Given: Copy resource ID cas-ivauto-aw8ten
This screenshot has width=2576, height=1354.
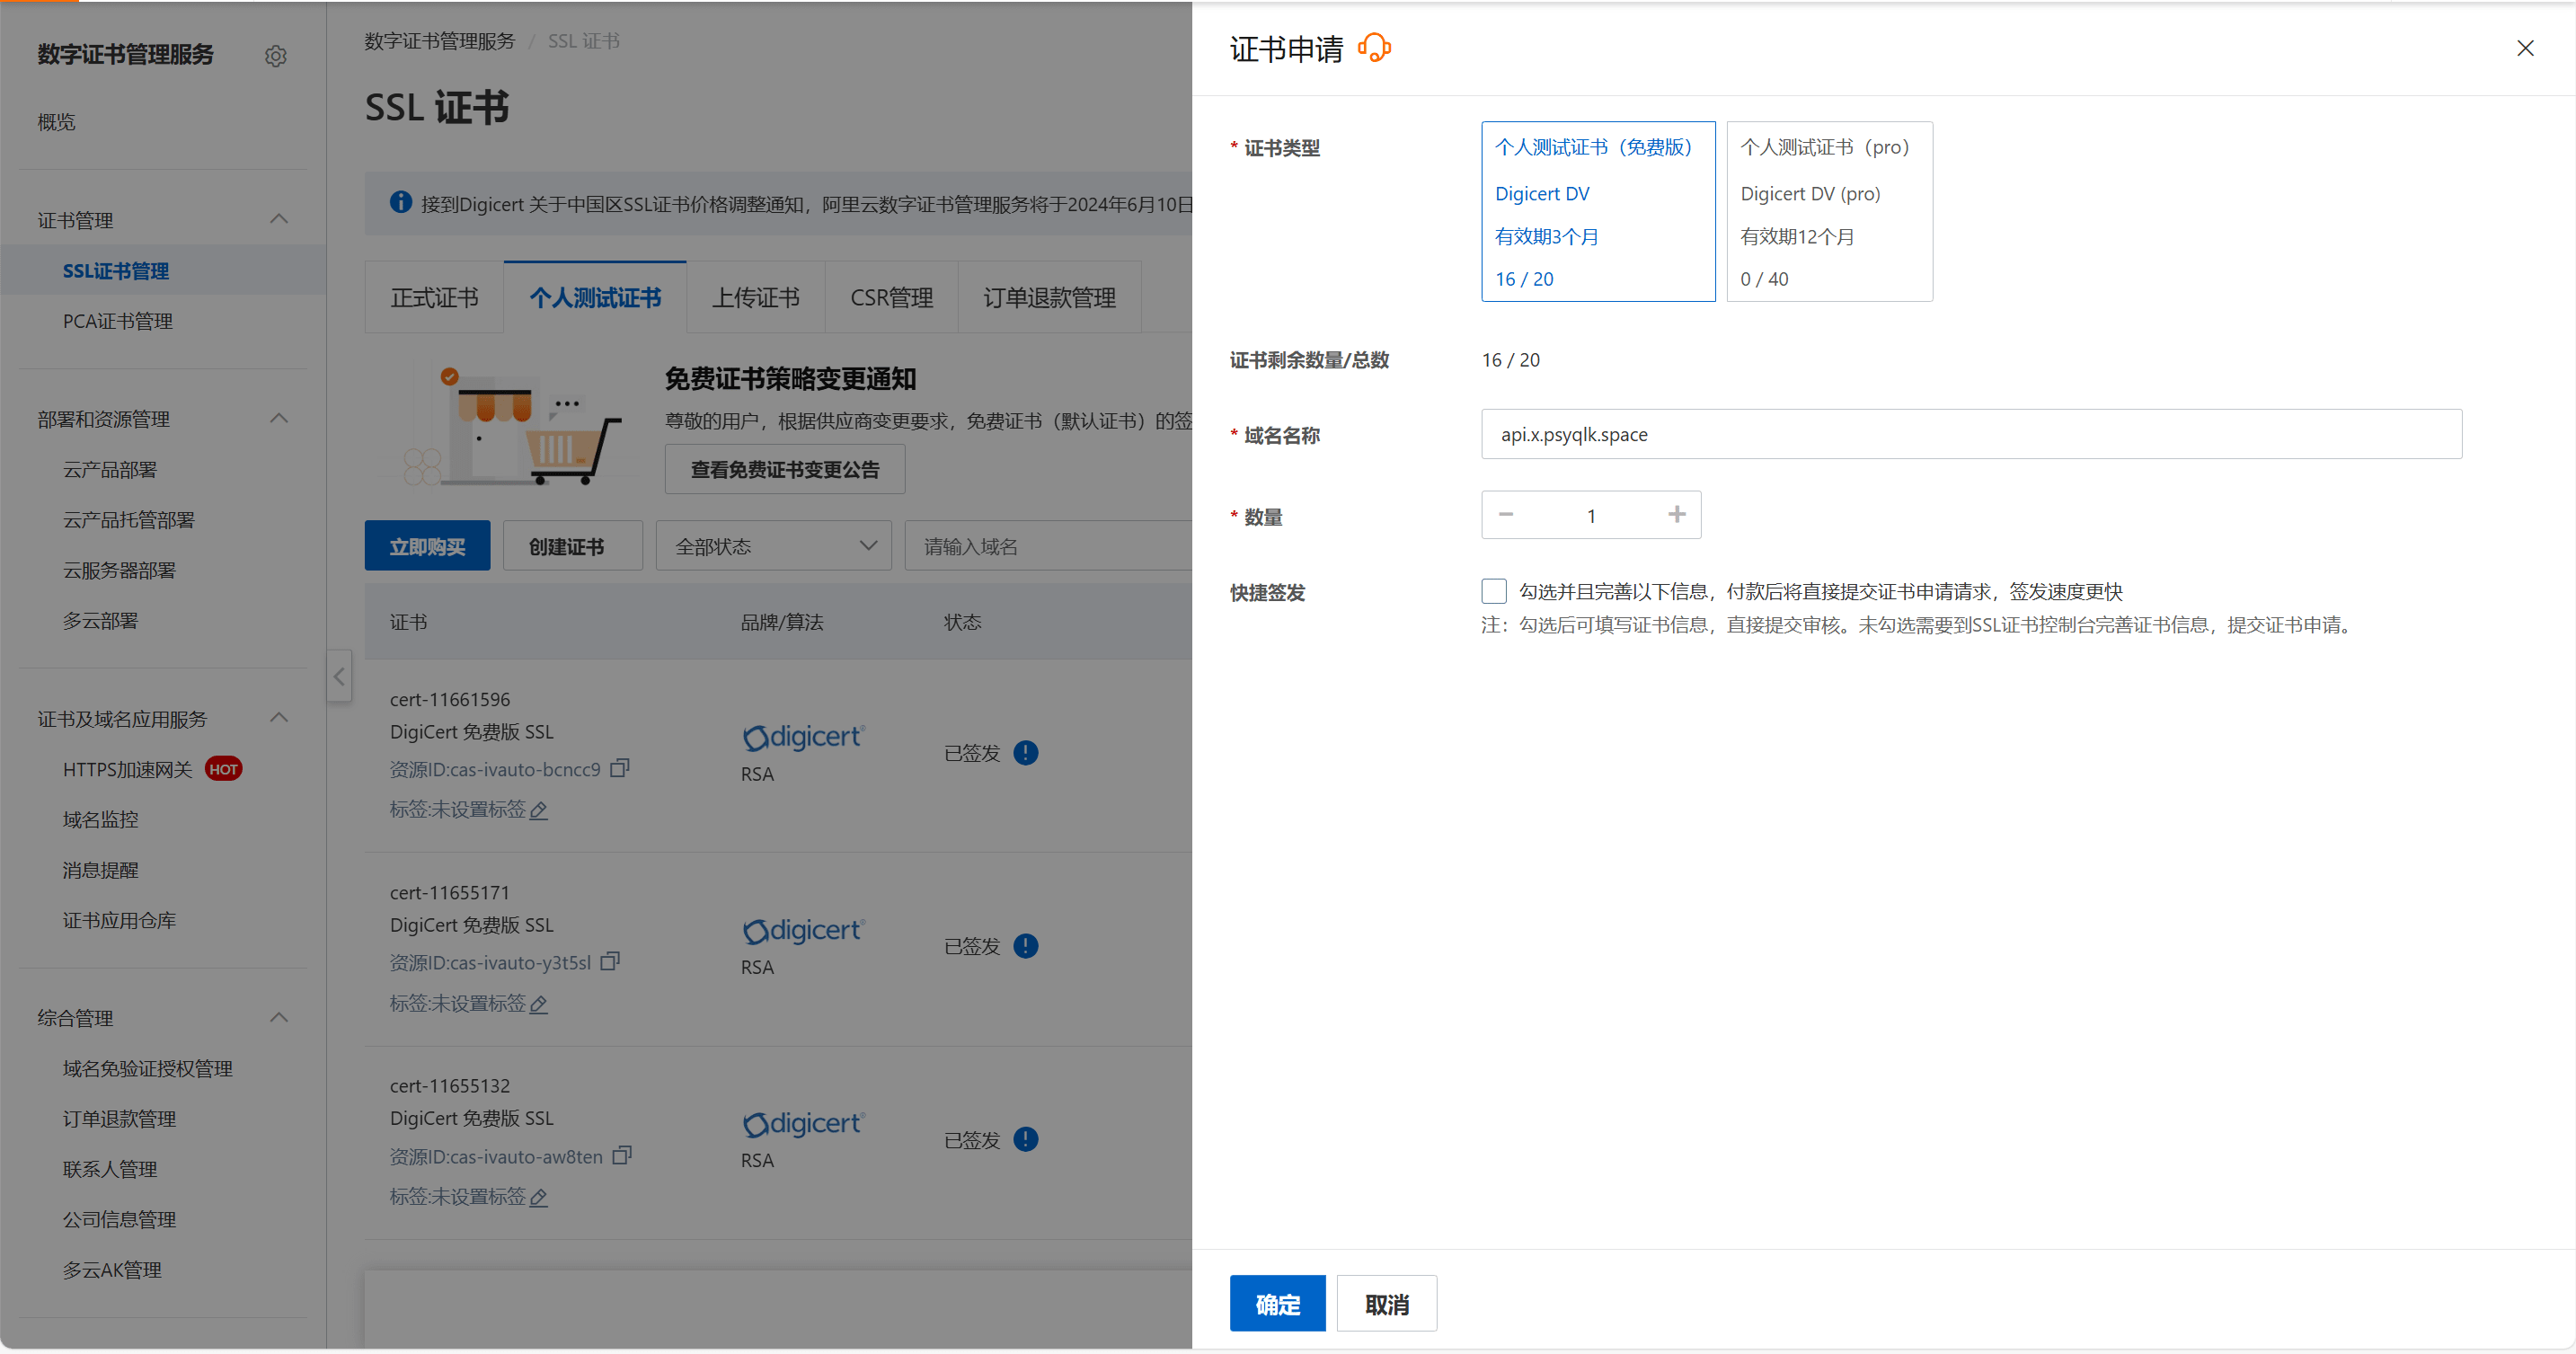Looking at the screenshot, I should coord(622,1155).
